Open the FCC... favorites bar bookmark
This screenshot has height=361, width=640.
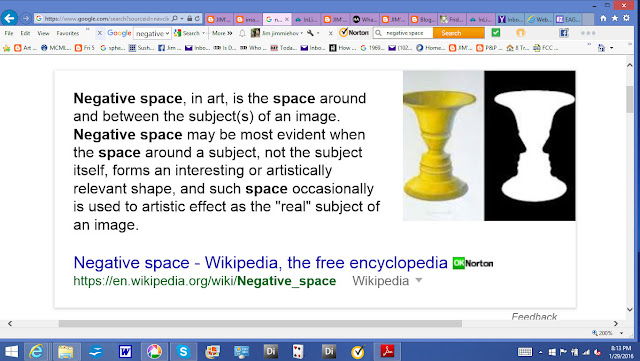[546, 48]
